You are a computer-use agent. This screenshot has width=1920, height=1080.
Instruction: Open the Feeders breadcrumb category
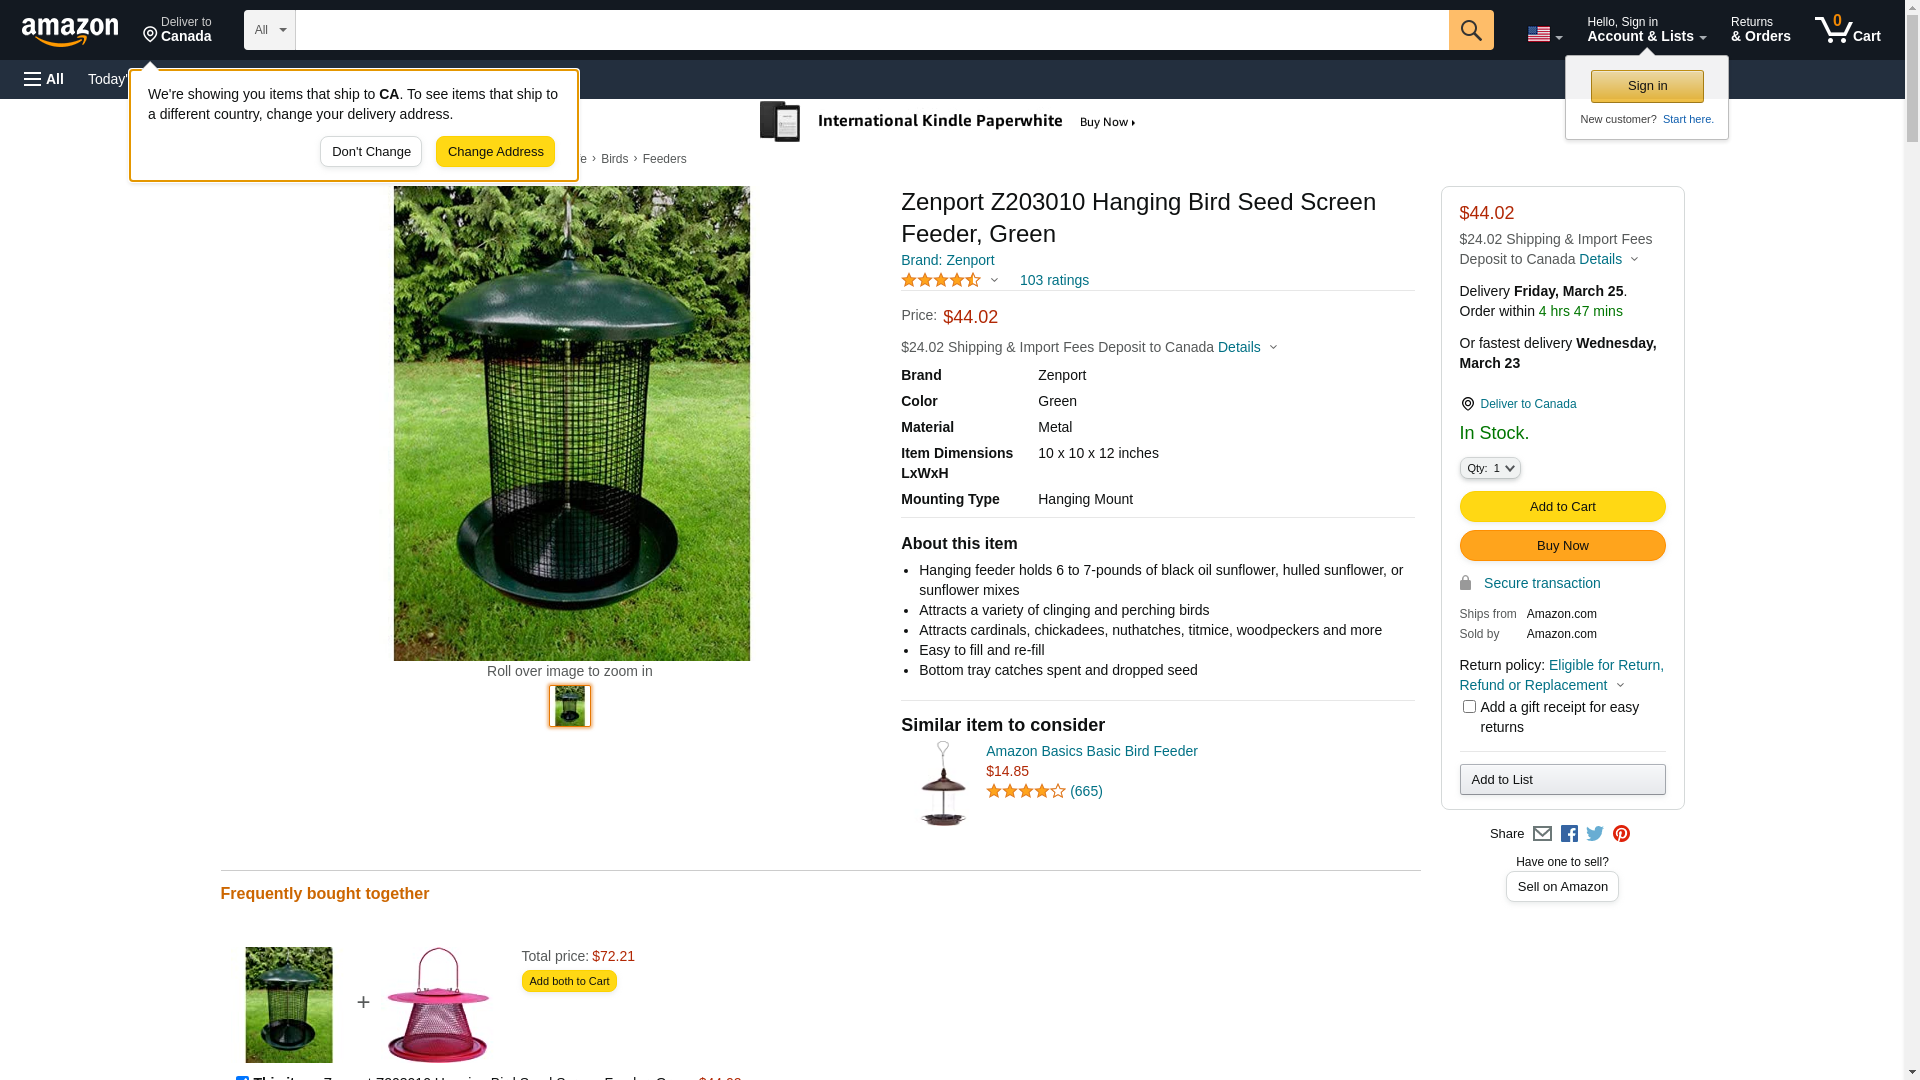click(664, 159)
